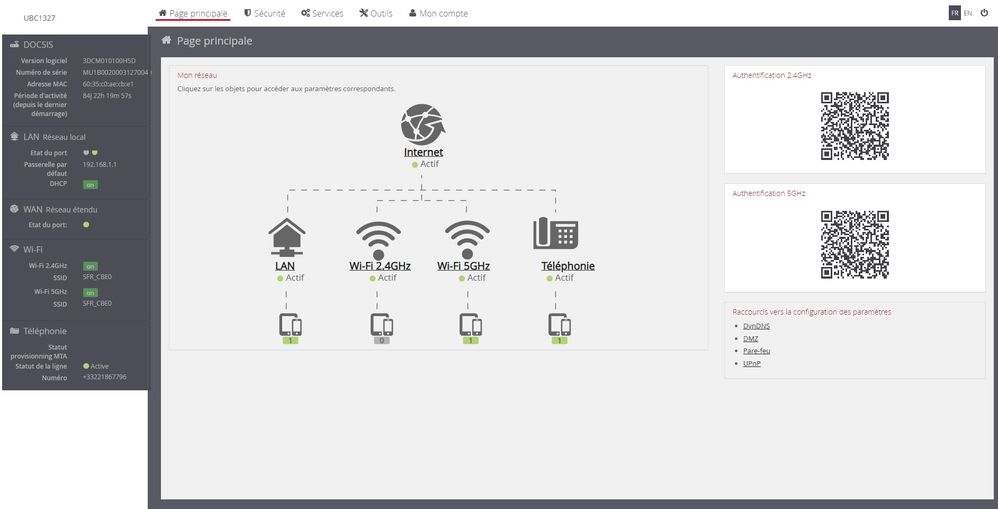Open the Pare-feu shortcut link
This screenshot has width=998, height=509.
(x=757, y=351)
